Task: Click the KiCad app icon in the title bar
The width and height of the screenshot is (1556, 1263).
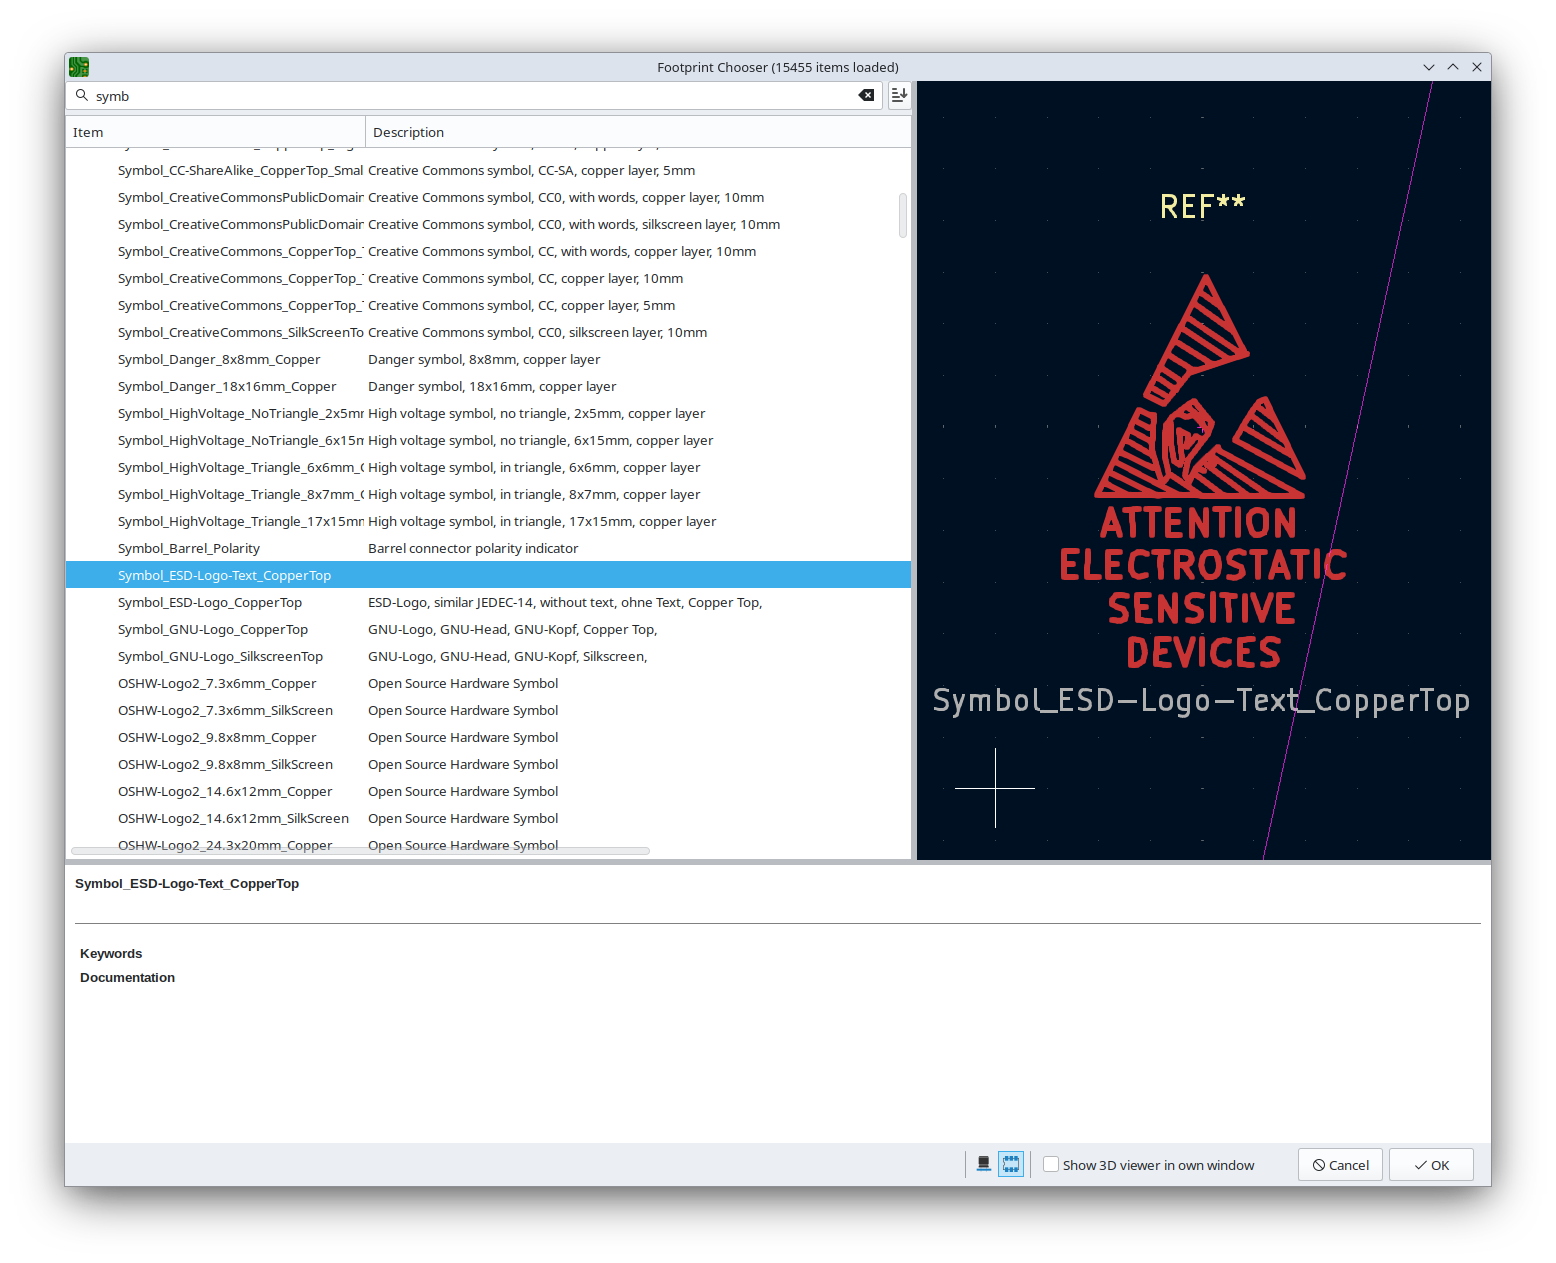Action: pos(79,67)
